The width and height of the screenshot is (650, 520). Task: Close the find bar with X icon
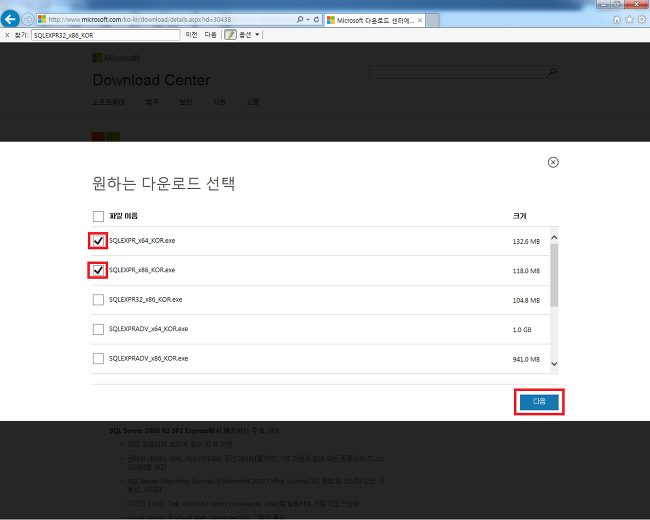pos(7,35)
